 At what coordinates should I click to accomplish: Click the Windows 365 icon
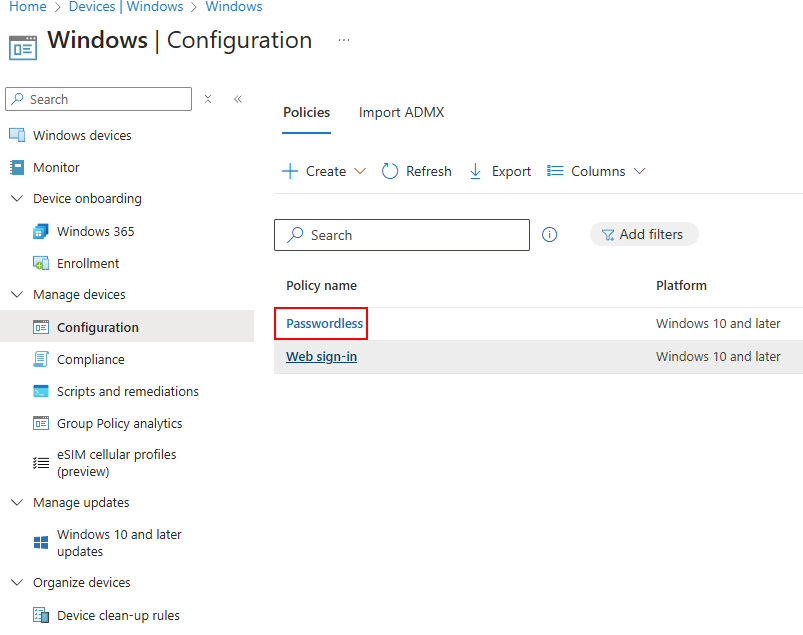(41, 231)
